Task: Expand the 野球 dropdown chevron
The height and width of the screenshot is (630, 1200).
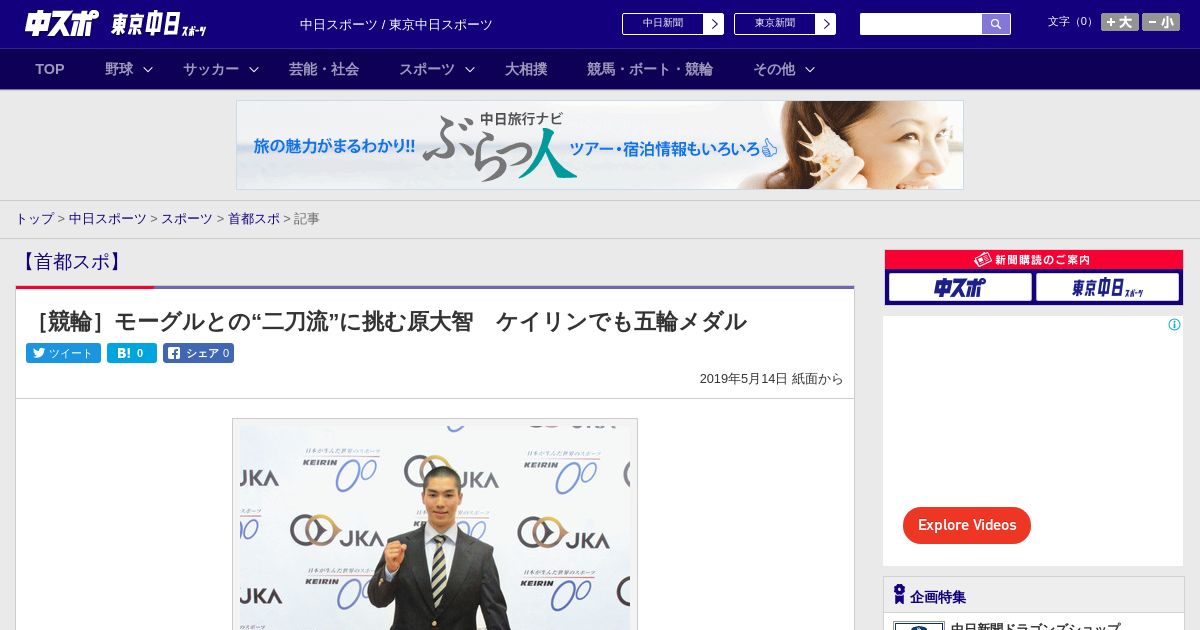Action: point(148,69)
